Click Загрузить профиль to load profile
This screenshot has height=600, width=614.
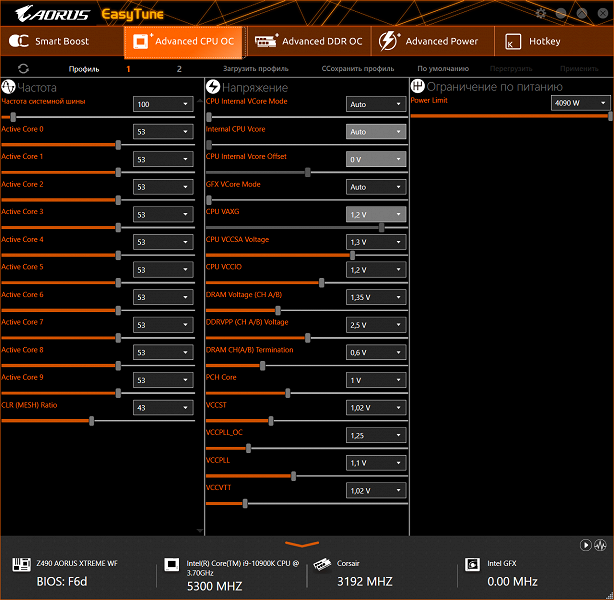(256, 69)
